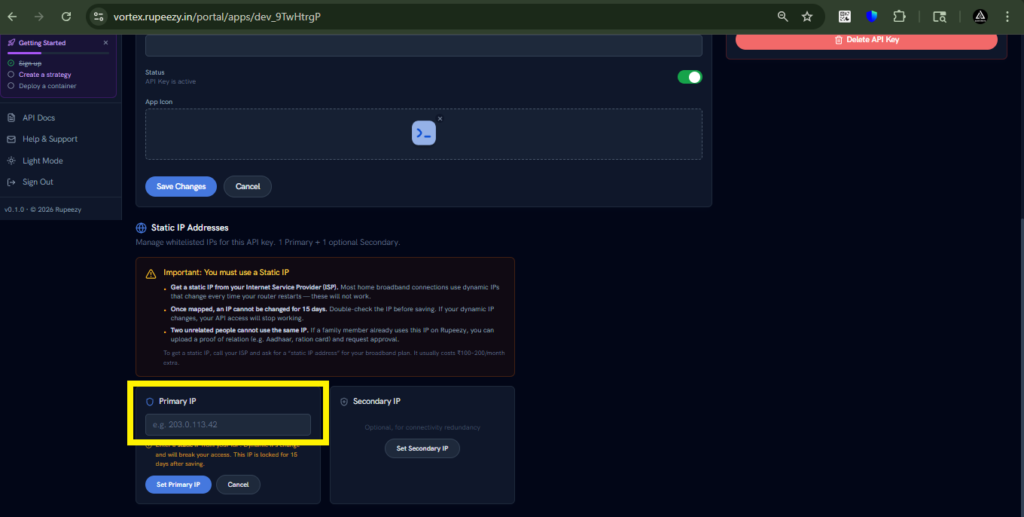Open API Docs from sidebar
Image resolution: width=1024 pixels, height=517 pixels.
coord(38,118)
